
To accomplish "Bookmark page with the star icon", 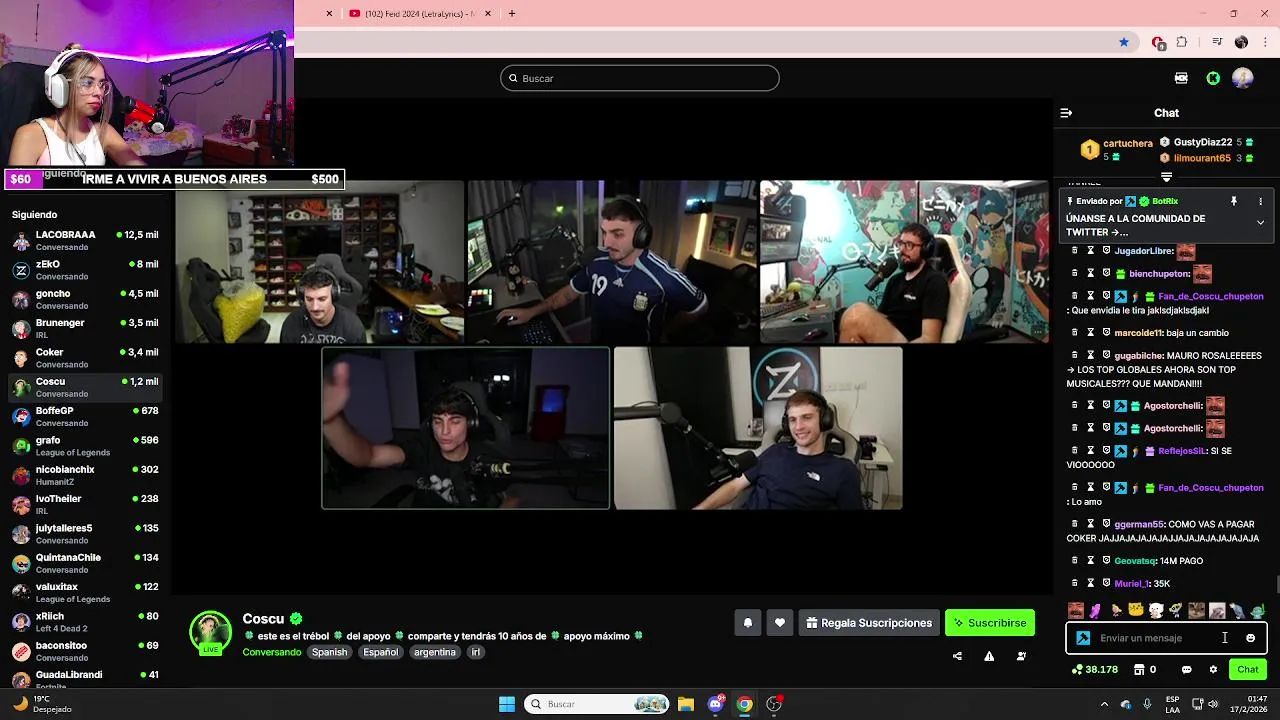I will (1124, 42).
